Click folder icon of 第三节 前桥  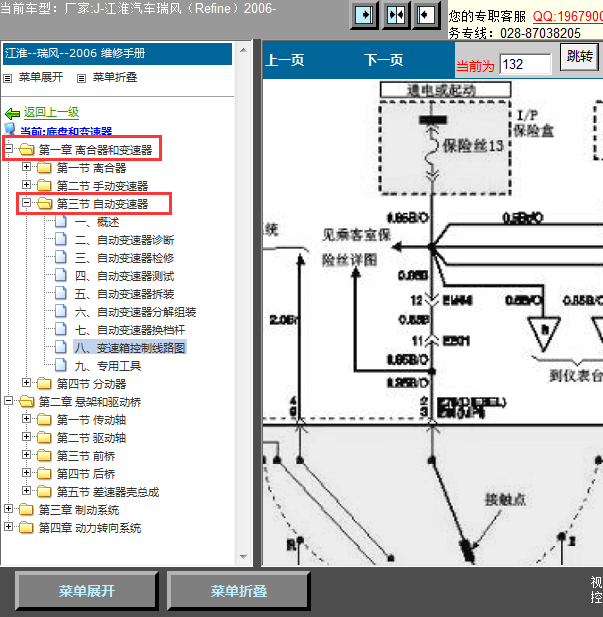[x=44, y=455]
